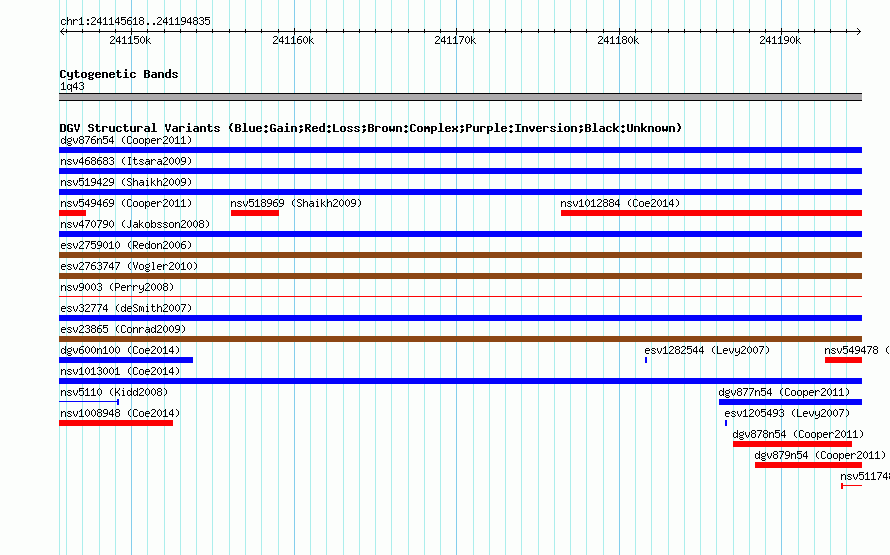Open the nsv1008948 (Coe2014) variant

point(120,413)
